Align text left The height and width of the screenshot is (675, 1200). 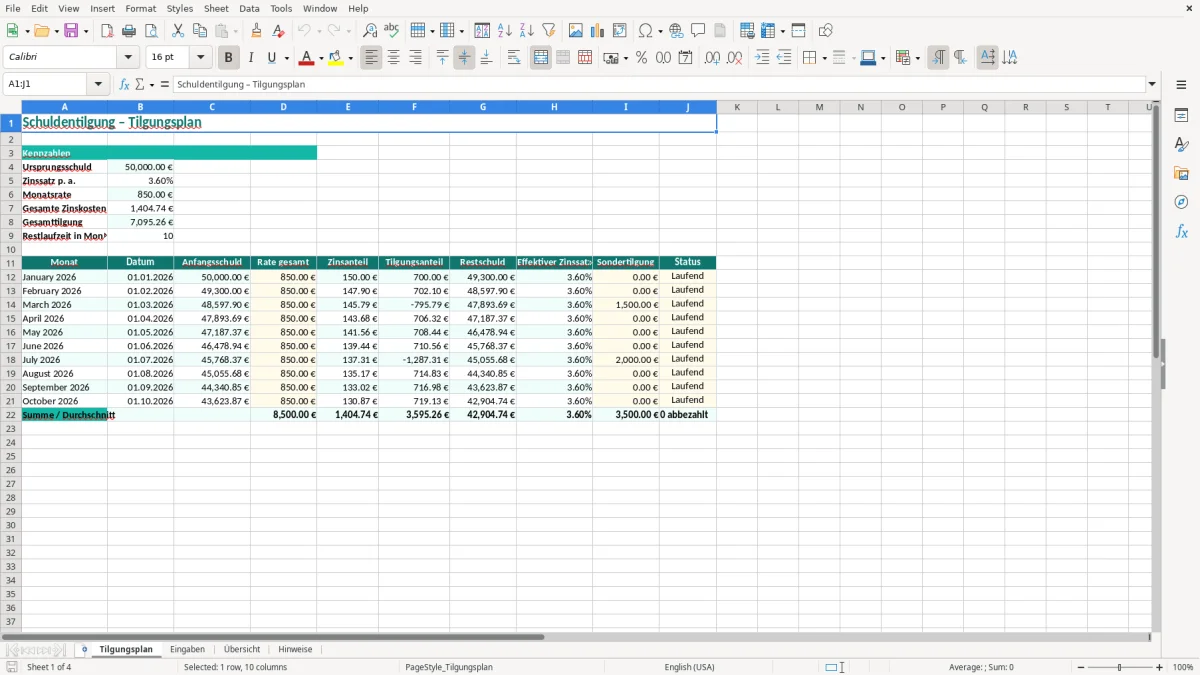point(372,58)
